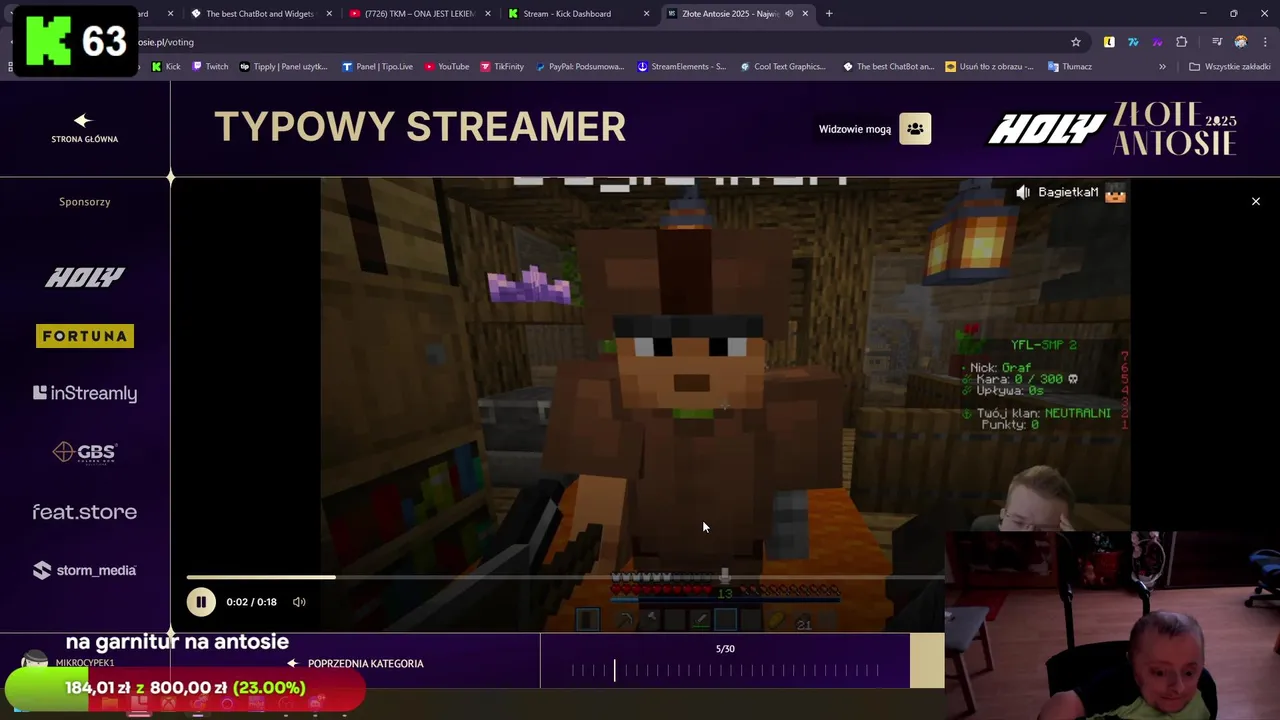Image resolution: width=1280 pixels, height=720 pixels.
Task: Open the 'Cool Text Graphics...' bookmark
Action: pos(783,67)
